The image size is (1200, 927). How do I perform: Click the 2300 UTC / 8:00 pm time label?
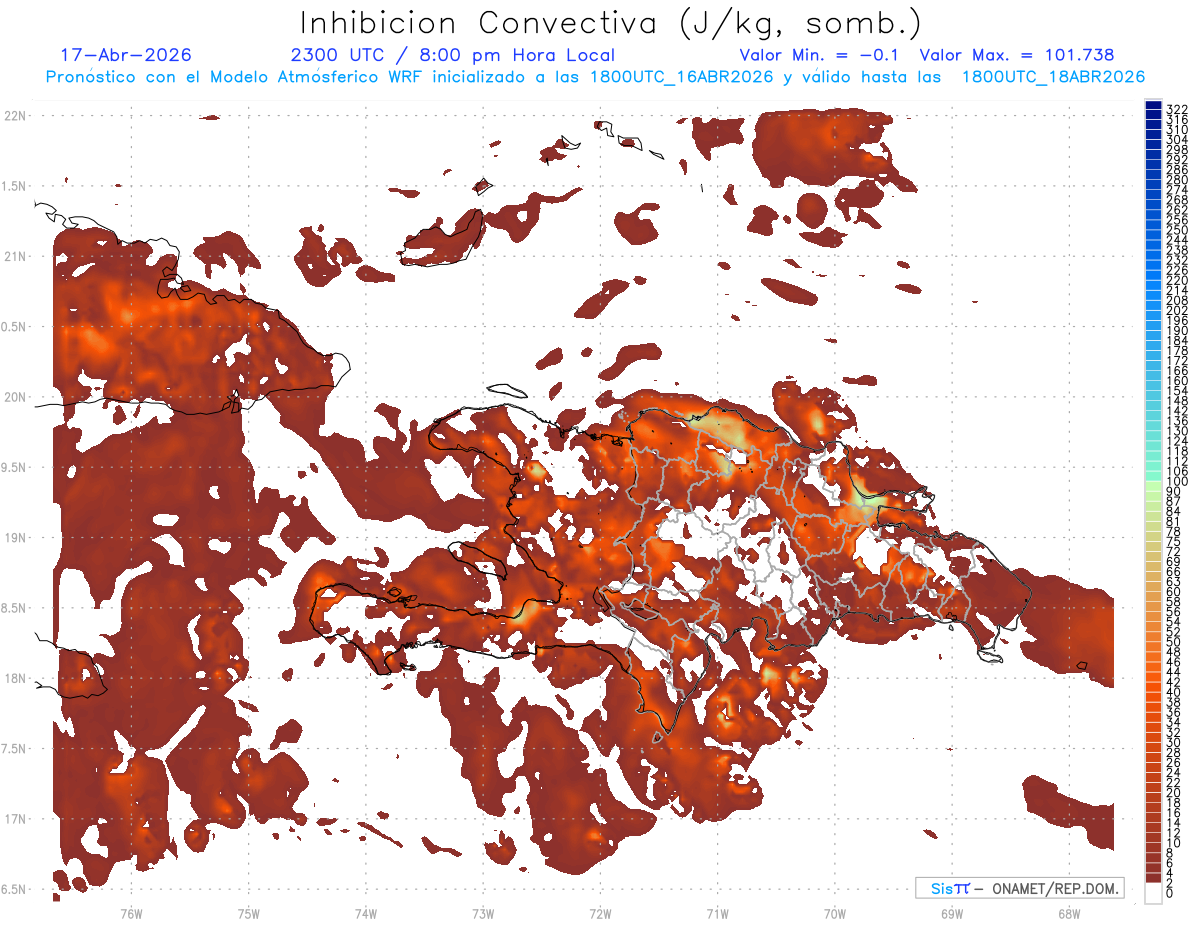pos(453,55)
